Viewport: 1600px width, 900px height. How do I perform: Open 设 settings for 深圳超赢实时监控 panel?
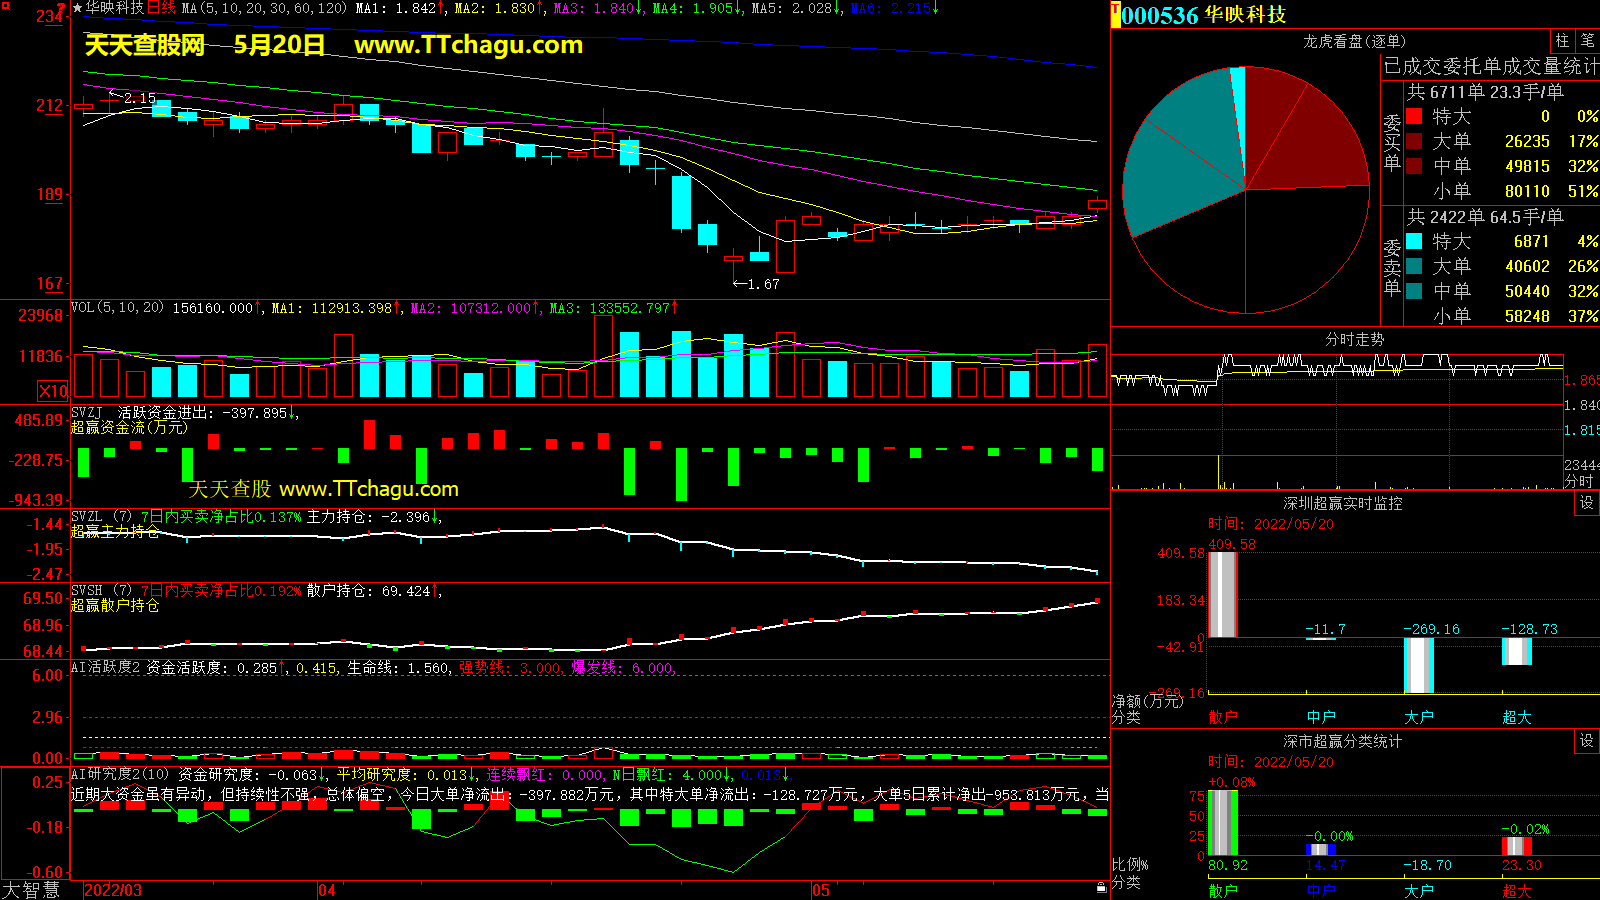pos(1587,503)
